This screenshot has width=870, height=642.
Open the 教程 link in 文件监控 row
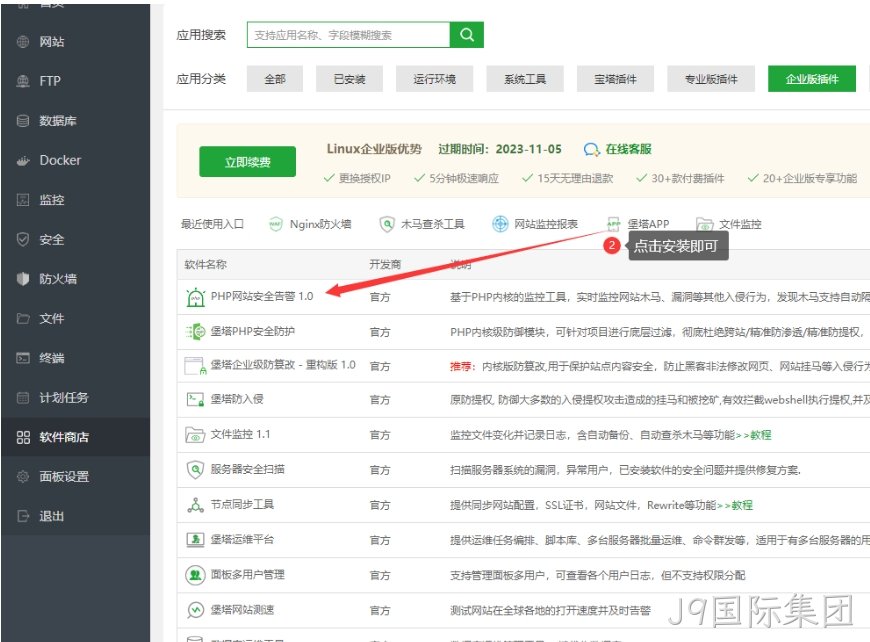(761, 435)
